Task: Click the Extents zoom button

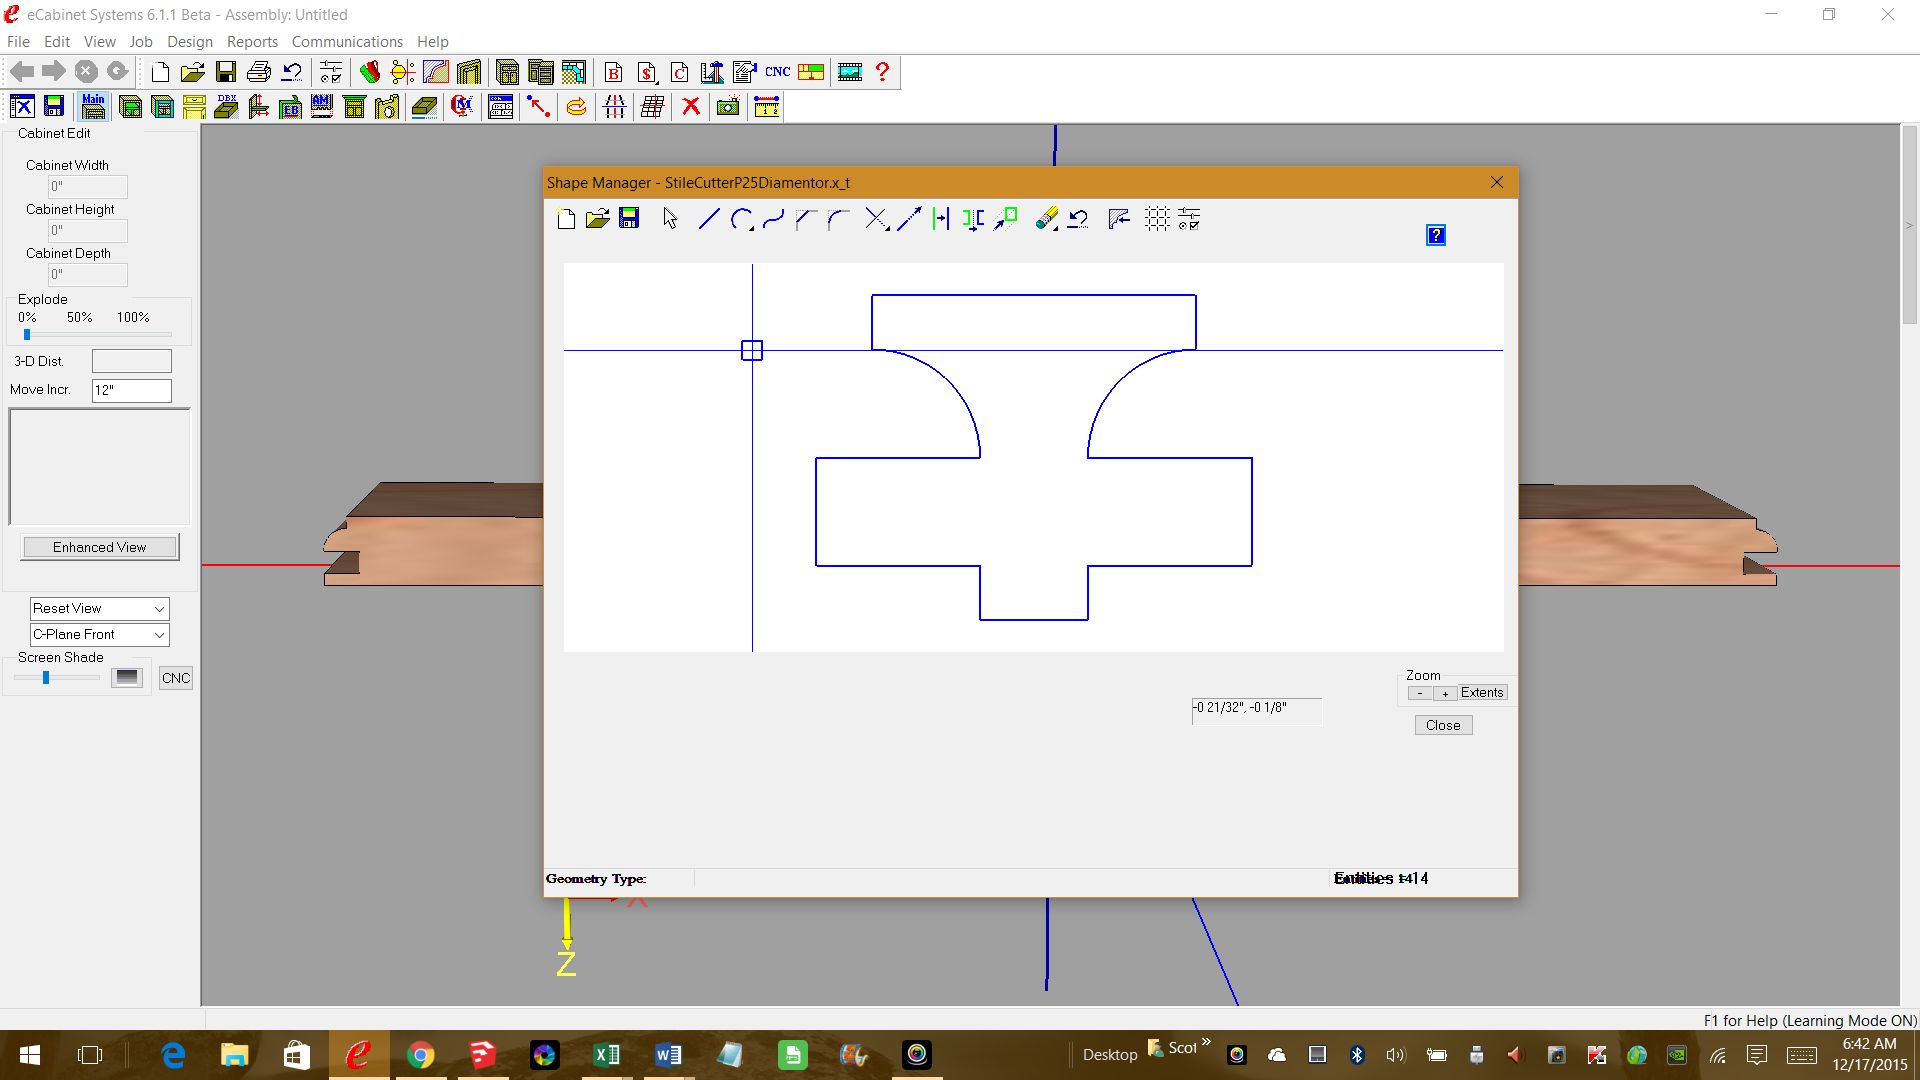Action: [x=1481, y=693]
